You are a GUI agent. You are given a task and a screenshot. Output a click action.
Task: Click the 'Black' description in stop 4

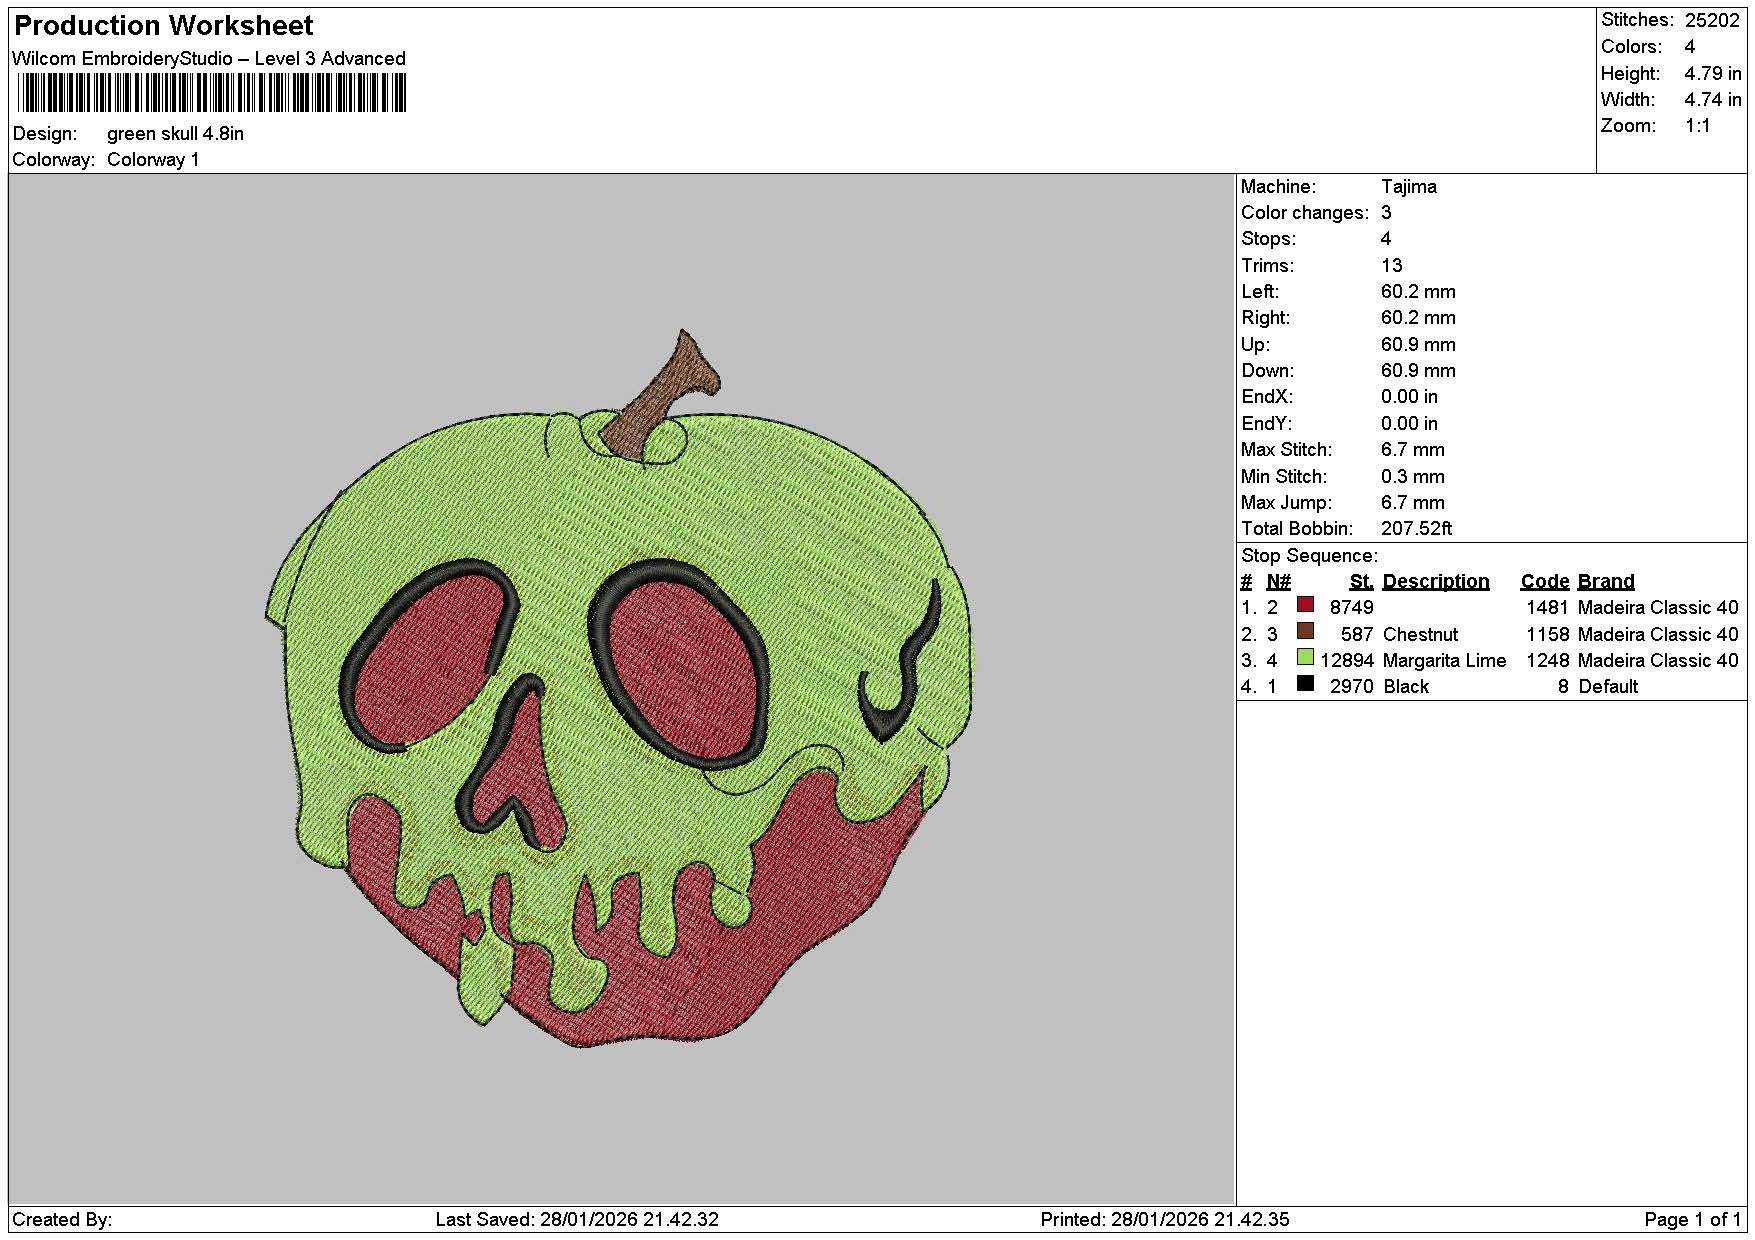1405,686
